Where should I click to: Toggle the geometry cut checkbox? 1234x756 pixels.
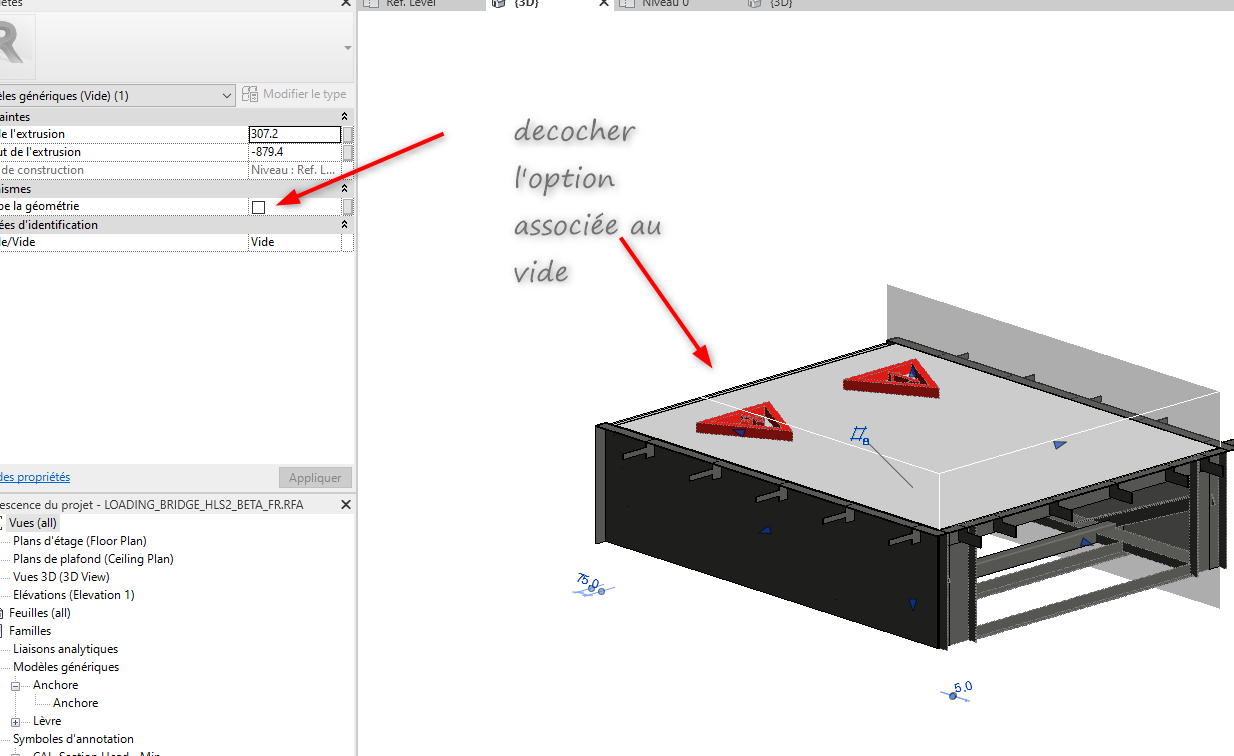(259, 207)
